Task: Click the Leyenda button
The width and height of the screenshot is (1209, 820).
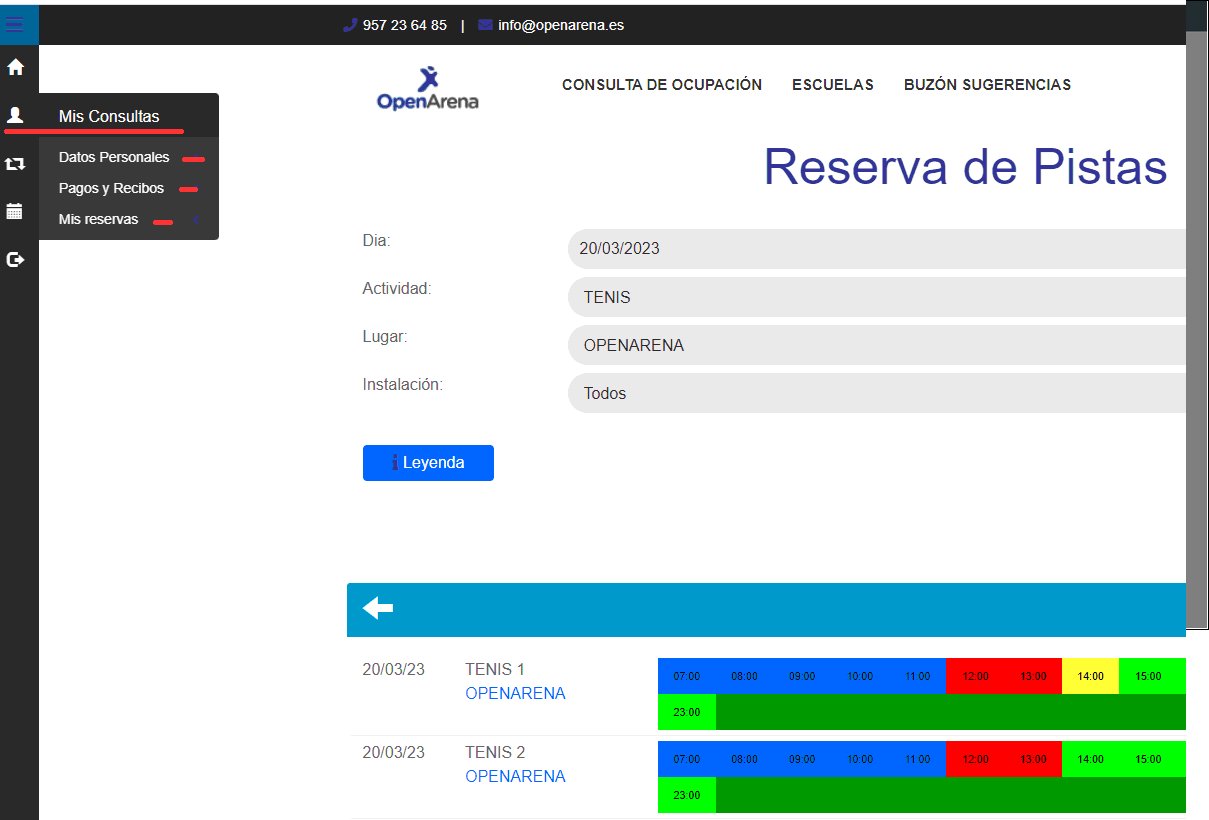Action: coord(428,463)
